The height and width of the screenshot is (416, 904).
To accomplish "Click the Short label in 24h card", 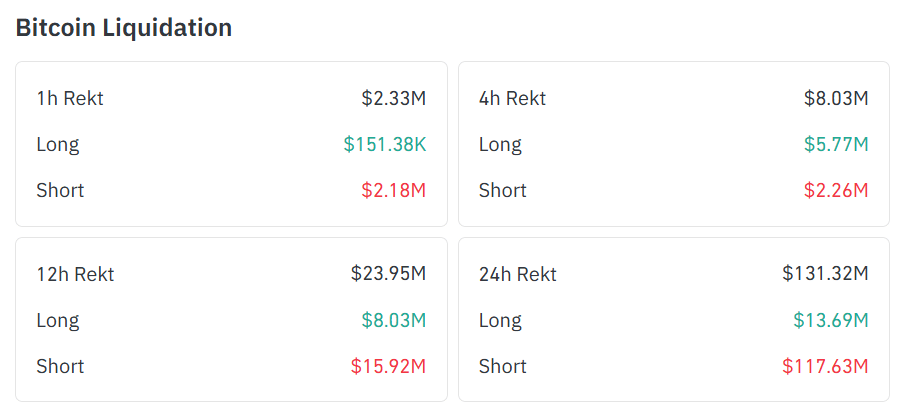I will 503,366.
